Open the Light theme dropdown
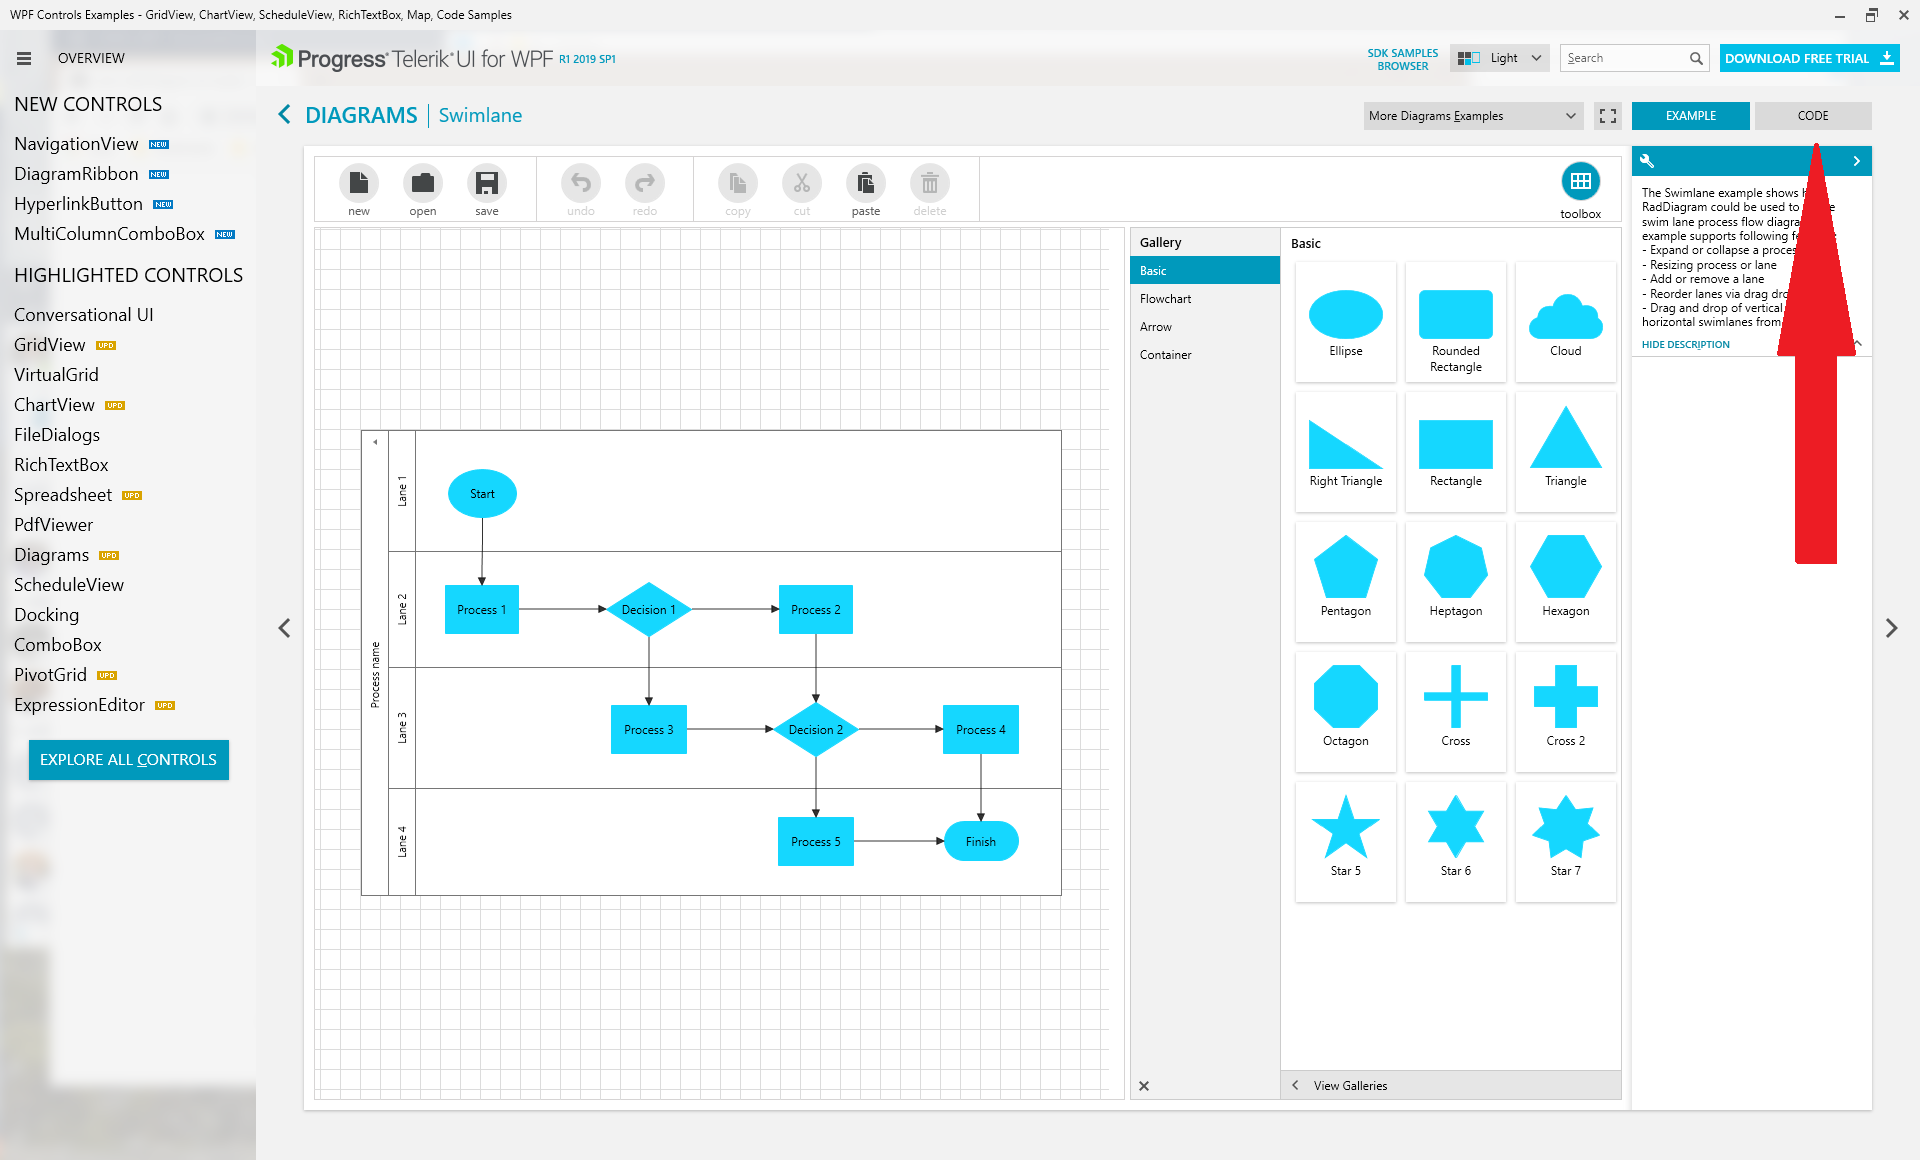The height and width of the screenshot is (1160, 1920). pyautogui.click(x=1500, y=58)
